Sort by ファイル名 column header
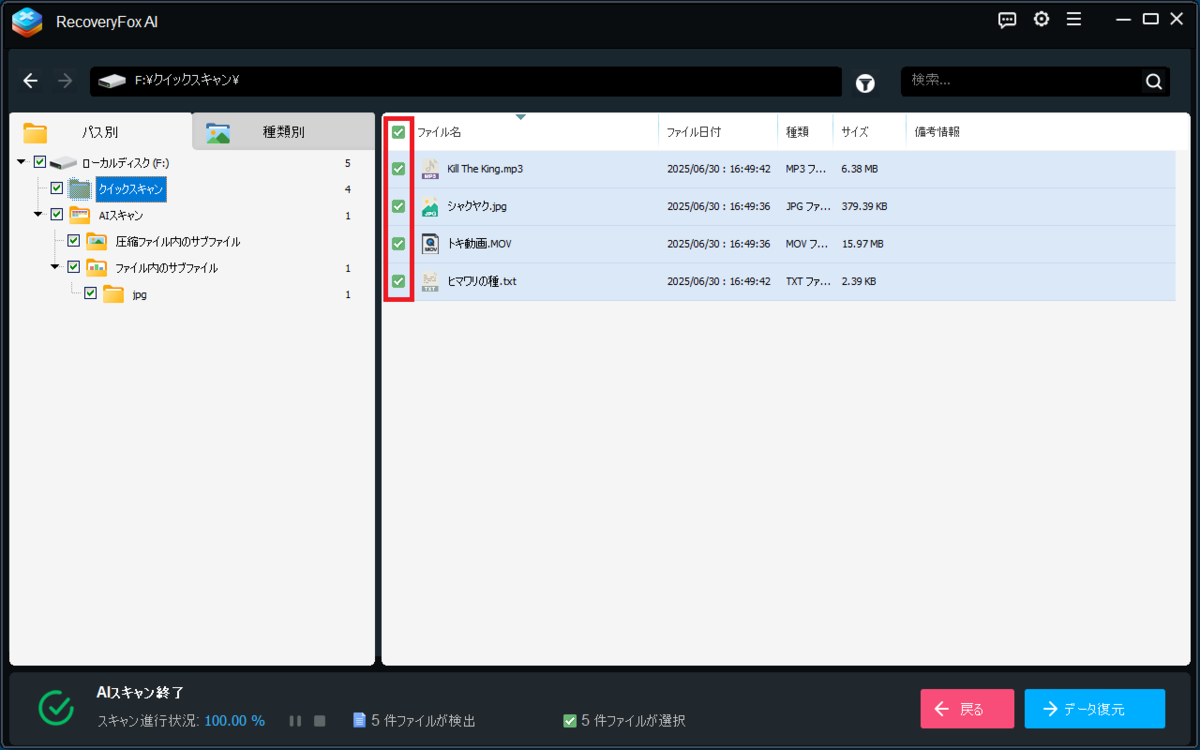Image resolution: width=1200 pixels, height=750 pixels. [x=439, y=132]
